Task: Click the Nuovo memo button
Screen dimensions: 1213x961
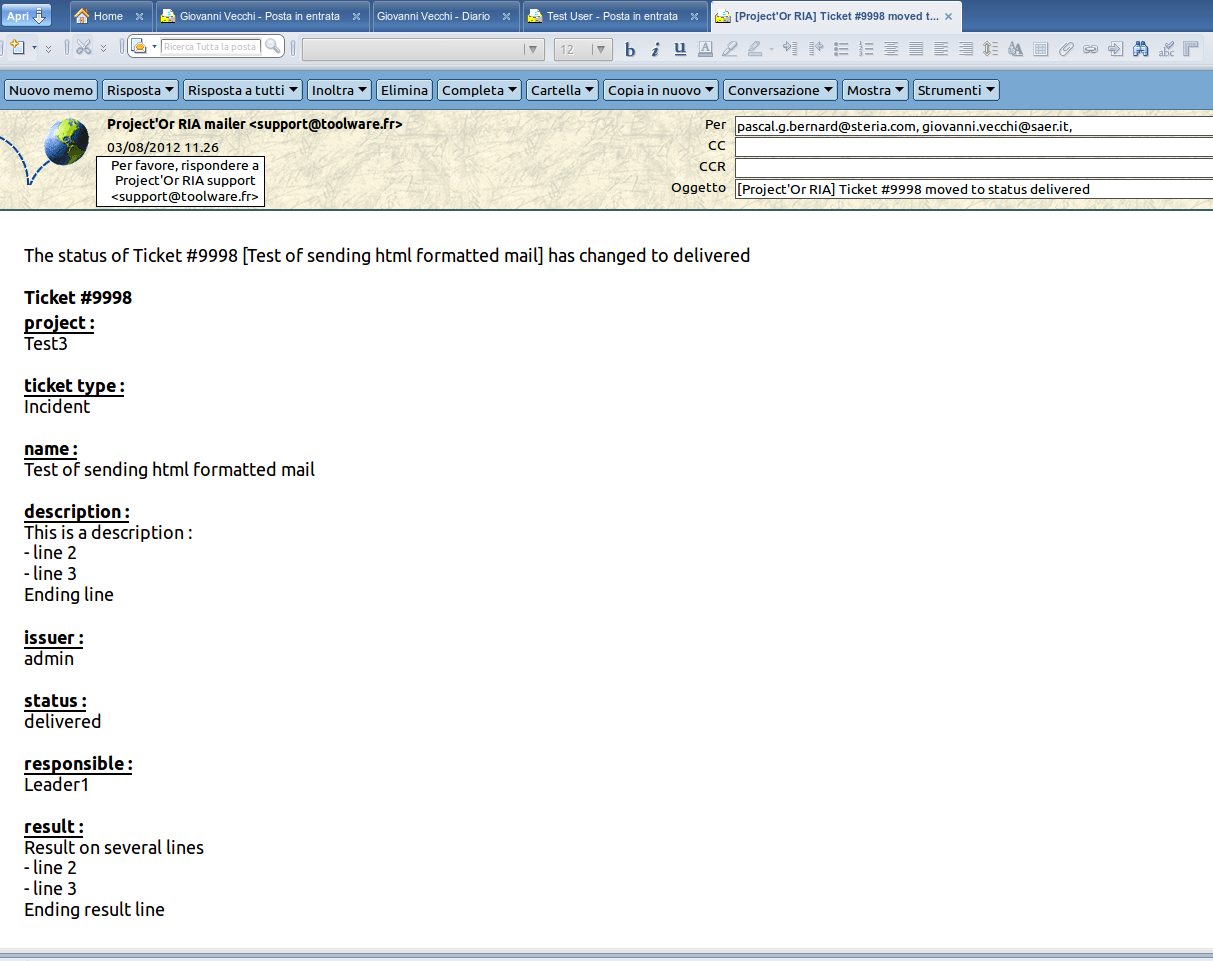Action: pyautogui.click(x=51, y=90)
